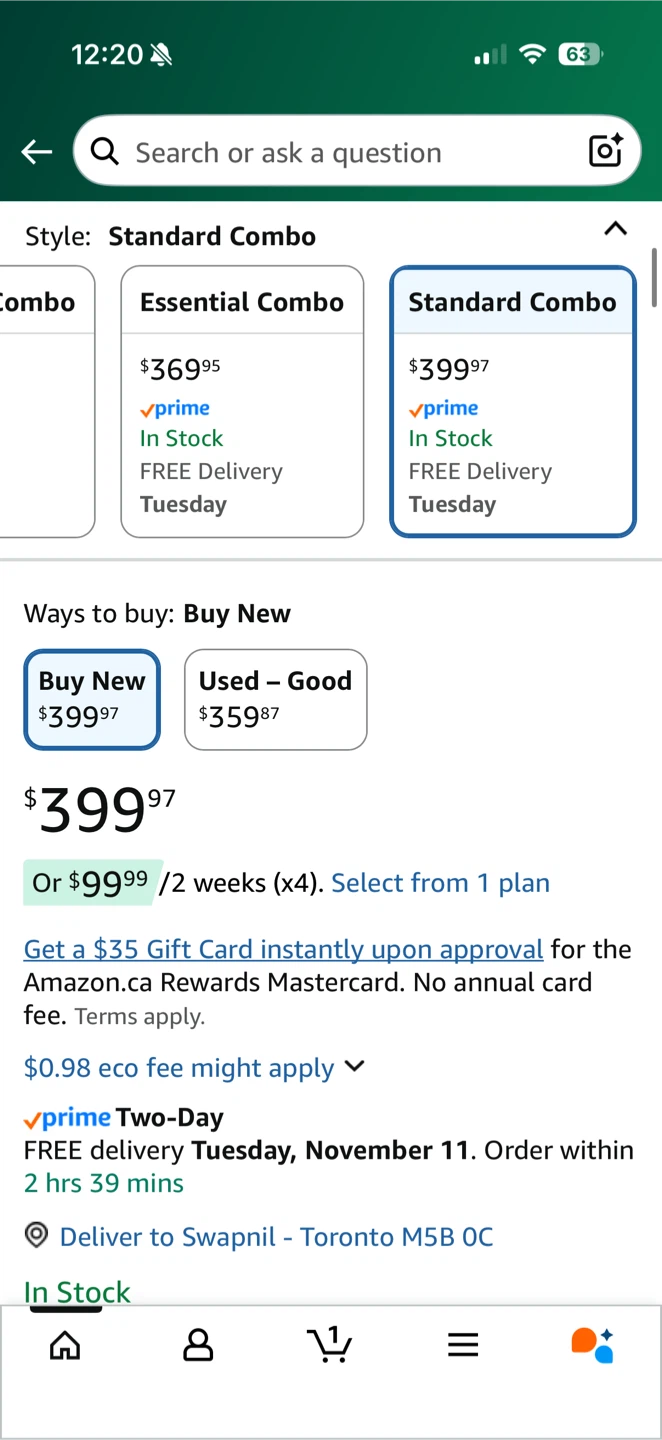
Task: Open the Rufus AI assistant icon
Action: tap(592, 1345)
